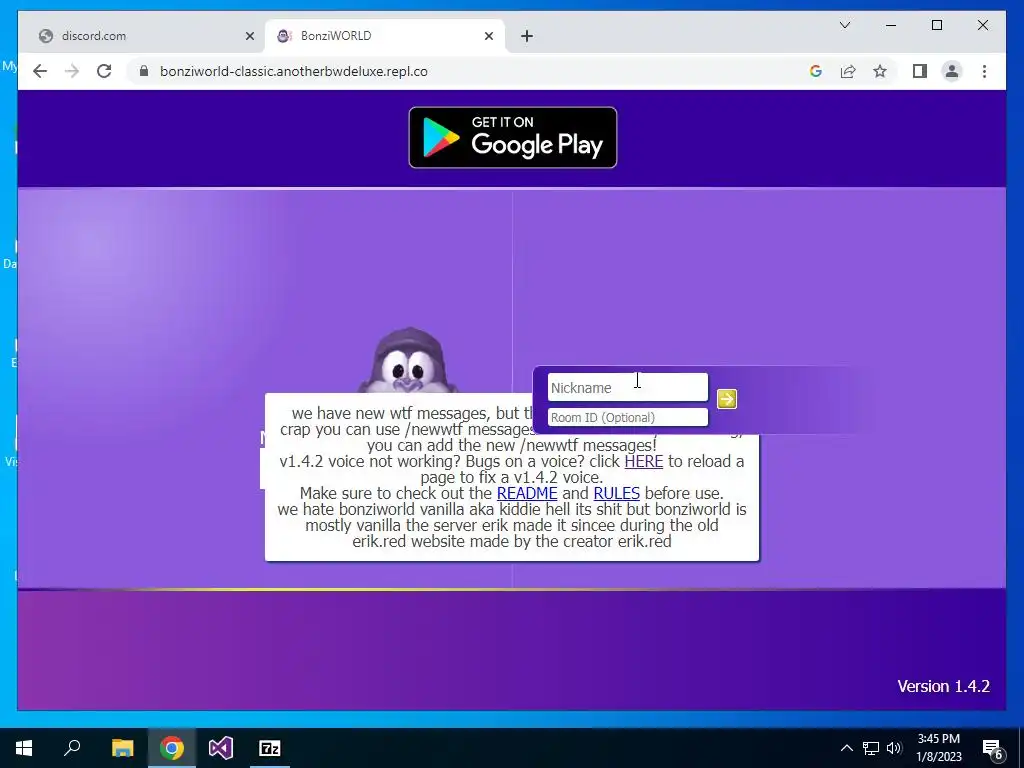Click the yellow arrow login button
The width and height of the screenshot is (1024, 768).
[726, 399]
